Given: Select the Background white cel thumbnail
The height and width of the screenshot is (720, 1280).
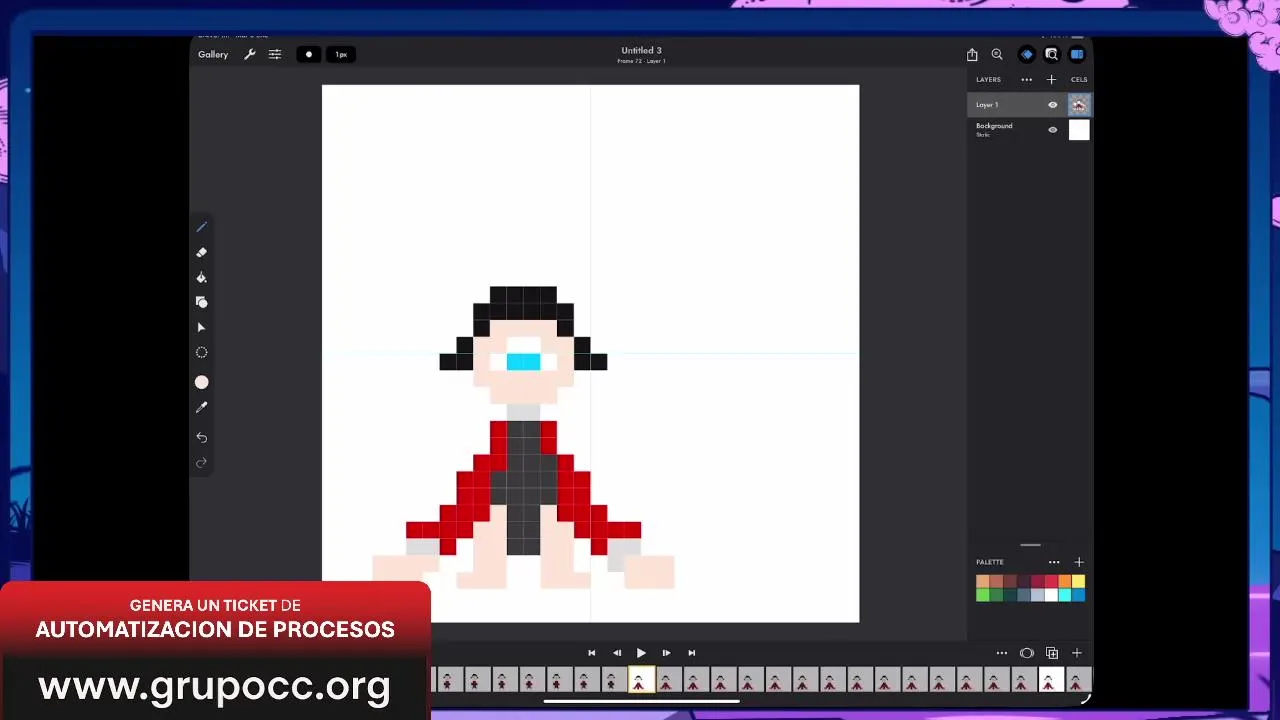Looking at the screenshot, I should (1079, 129).
